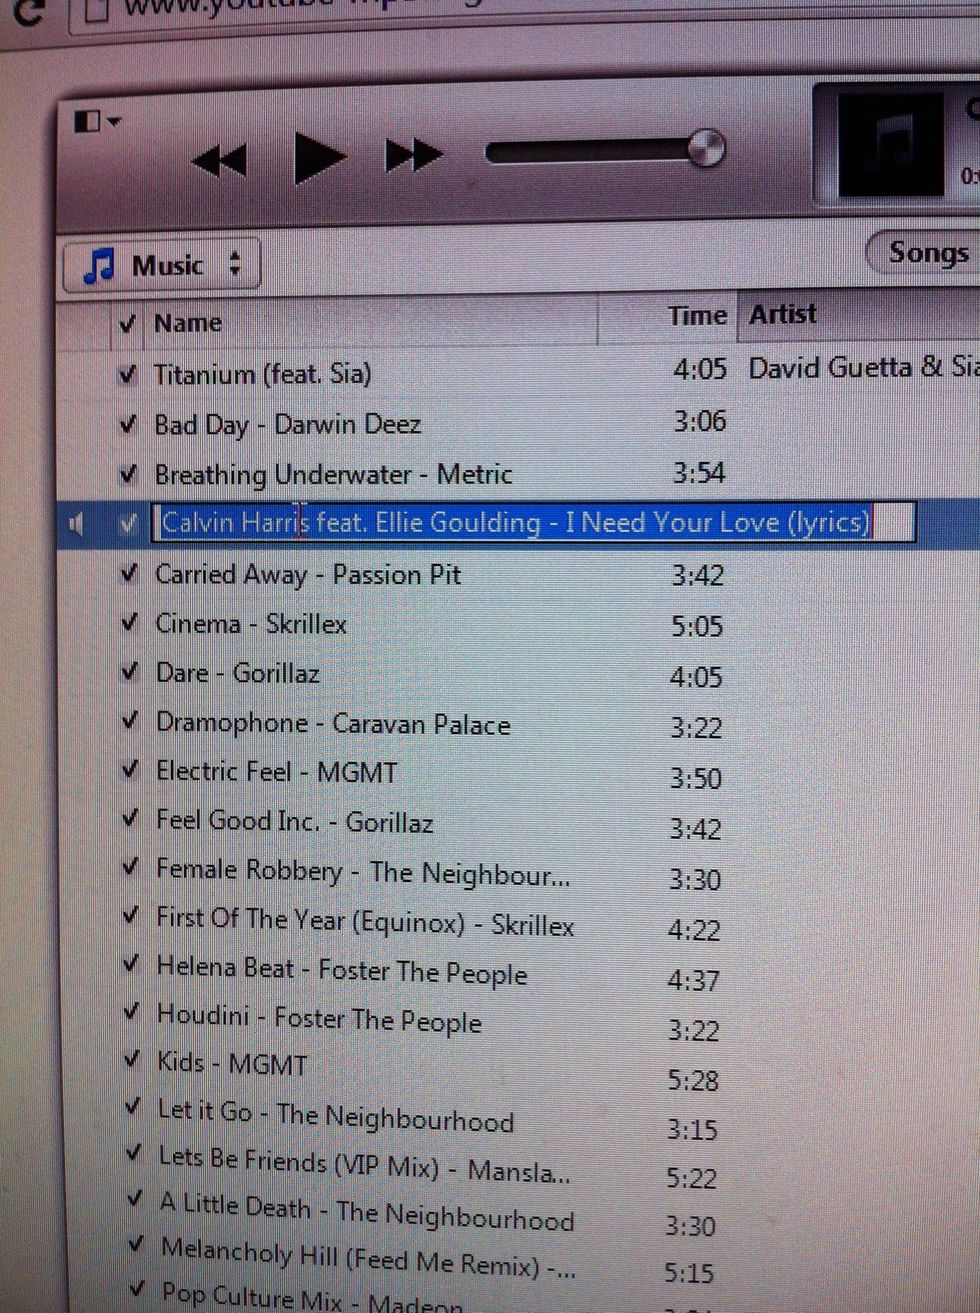Click the rewind previous track button
The width and height of the screenshot is (980, 1313).
pos(219,161)
